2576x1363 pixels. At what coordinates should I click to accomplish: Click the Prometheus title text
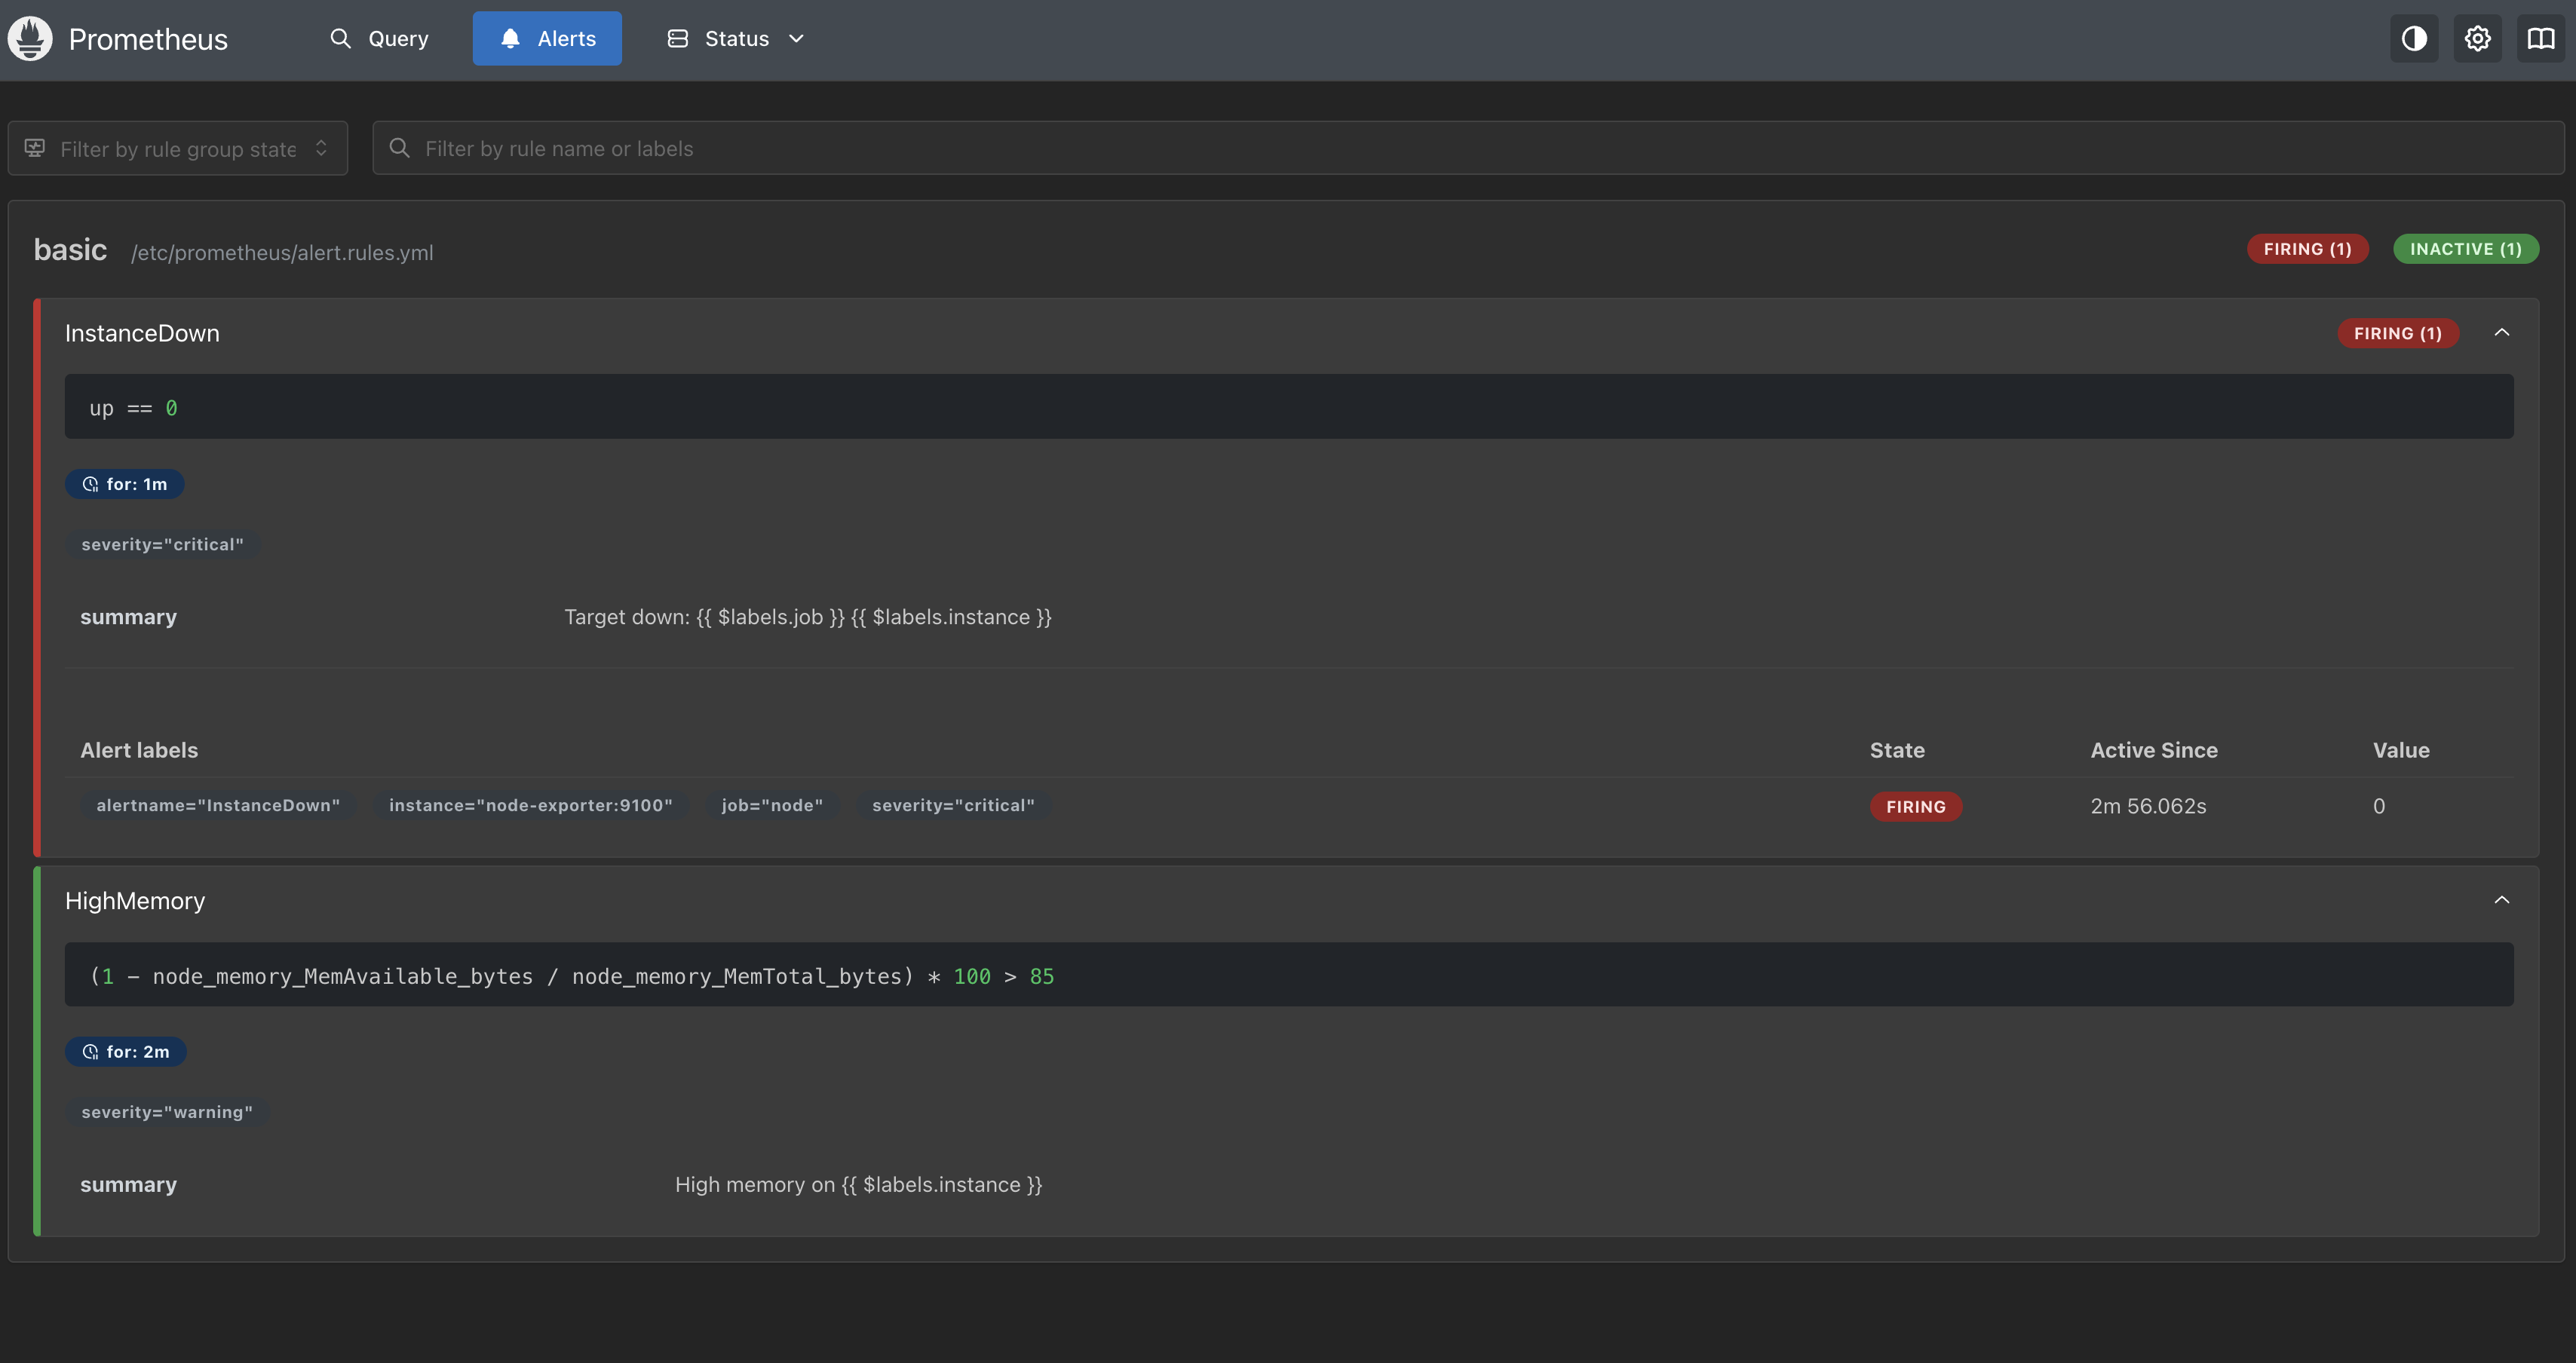pos(148,39)
